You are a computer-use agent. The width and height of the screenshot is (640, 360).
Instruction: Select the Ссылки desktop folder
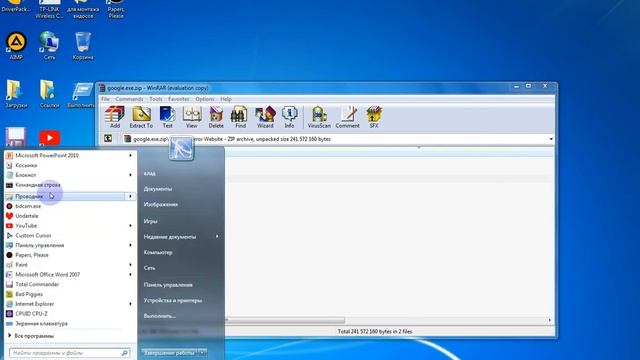coord(49,94)
